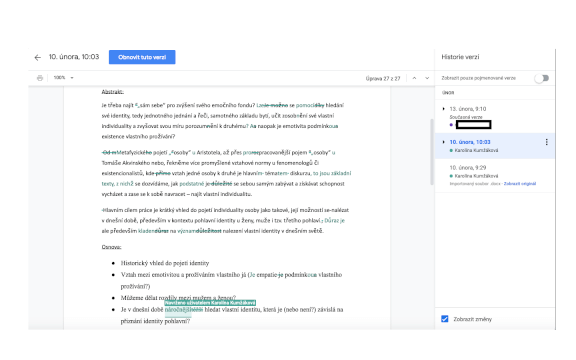576x360 pixels.
Task: Open more options for 10. února 10:03 version
Action: 547,142
